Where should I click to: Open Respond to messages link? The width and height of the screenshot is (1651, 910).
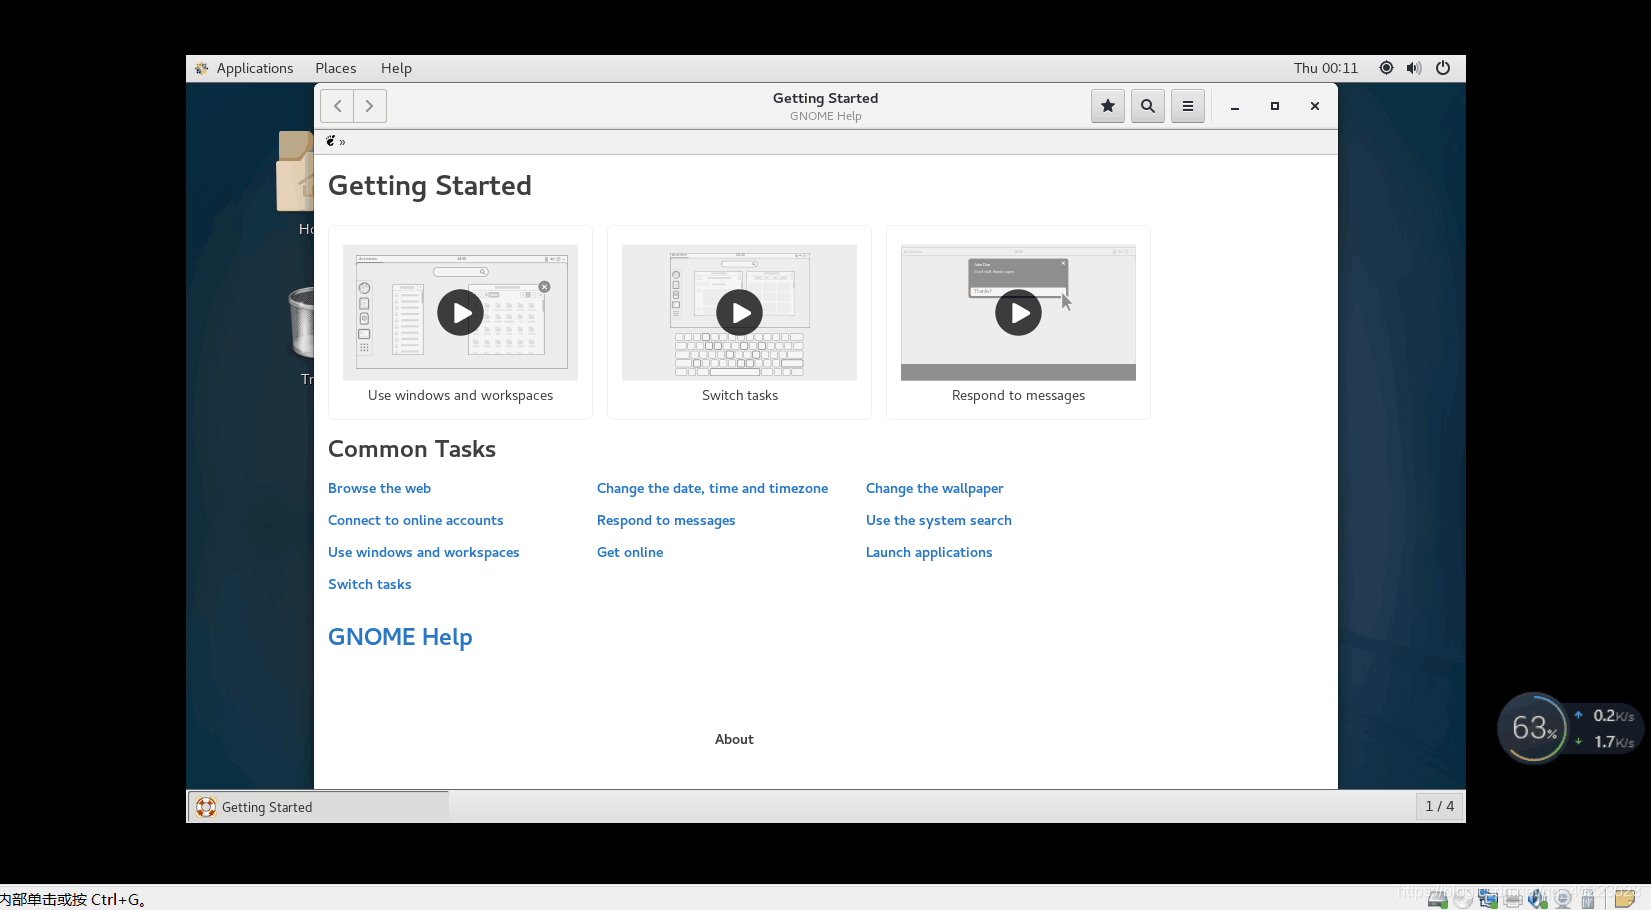(666, 520)
